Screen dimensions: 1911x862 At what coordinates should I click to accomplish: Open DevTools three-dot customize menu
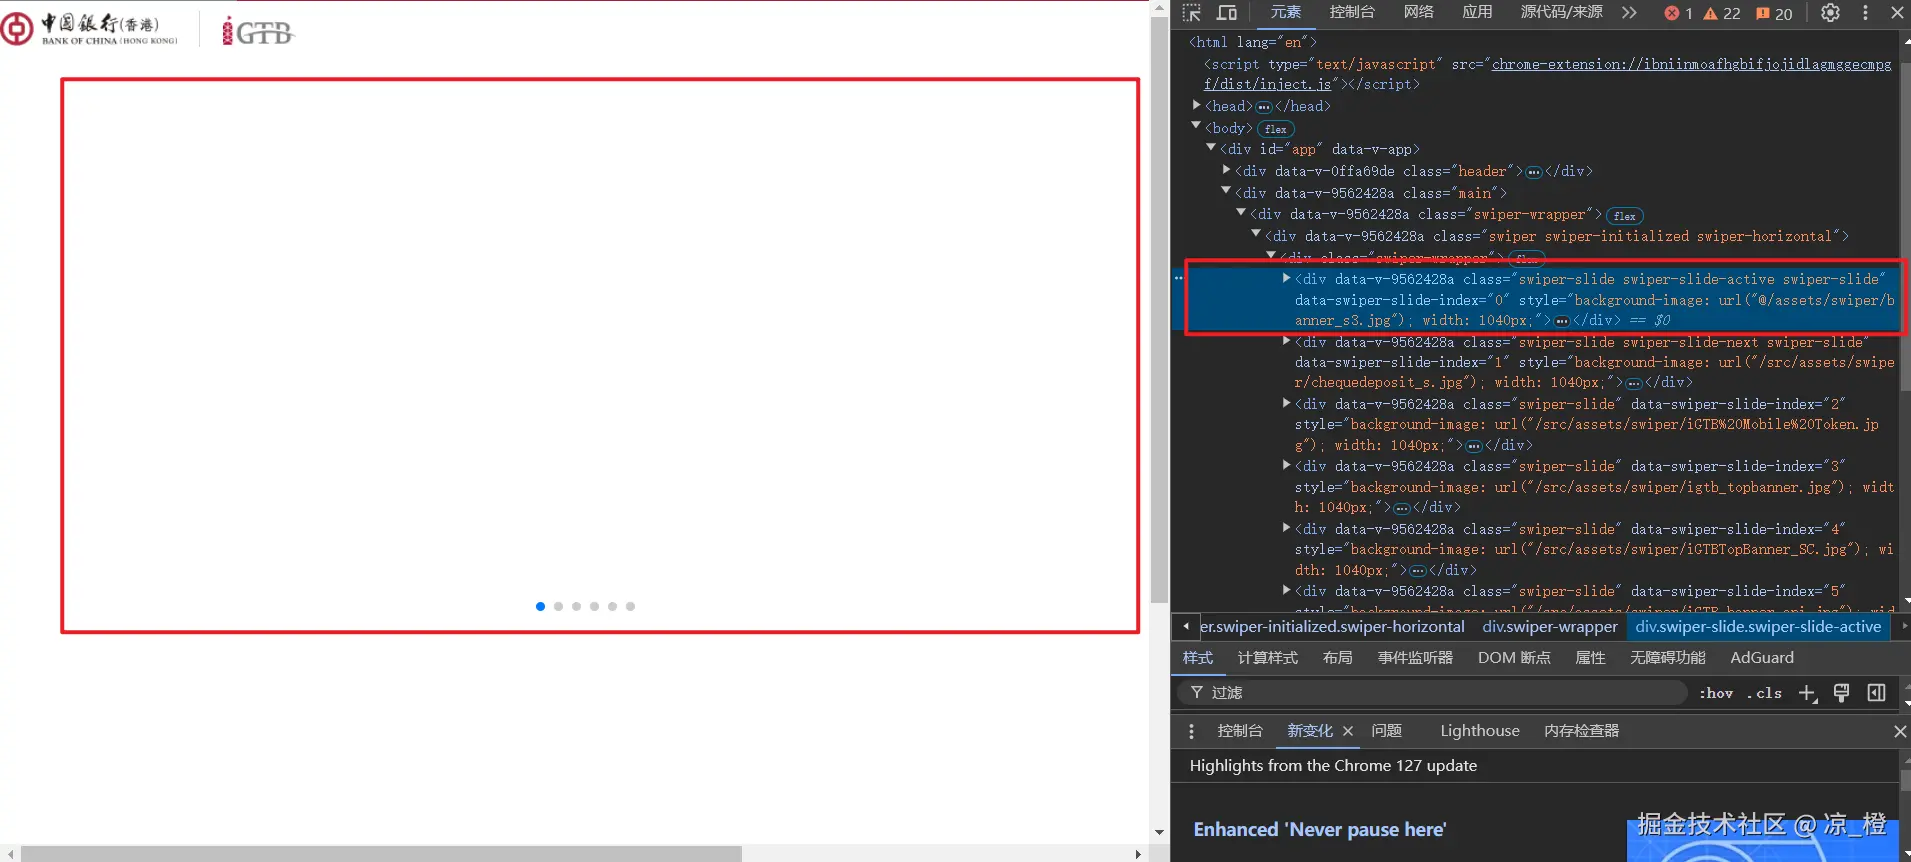pos(1865,13)
